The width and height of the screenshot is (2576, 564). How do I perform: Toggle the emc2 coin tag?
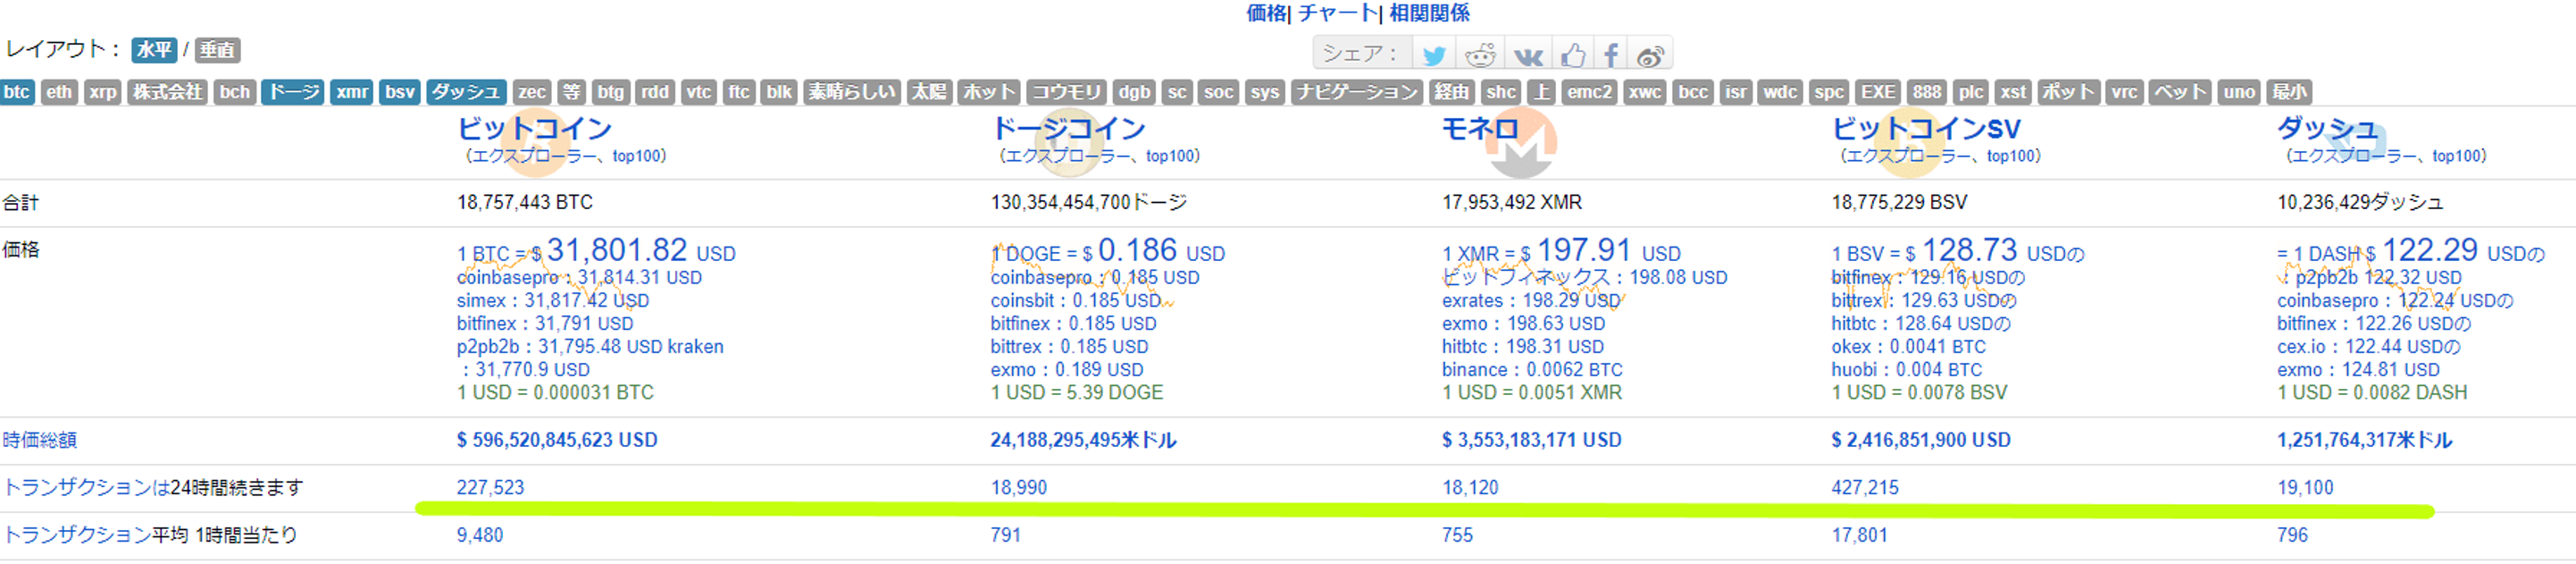click(1589, 92)
